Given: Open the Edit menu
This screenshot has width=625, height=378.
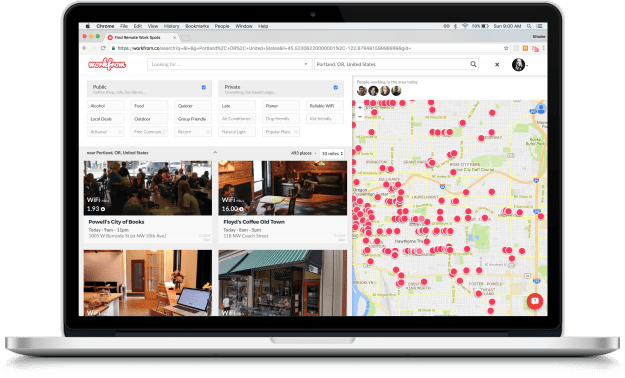Looking at the screenshot, I should [x=138, y=26].
